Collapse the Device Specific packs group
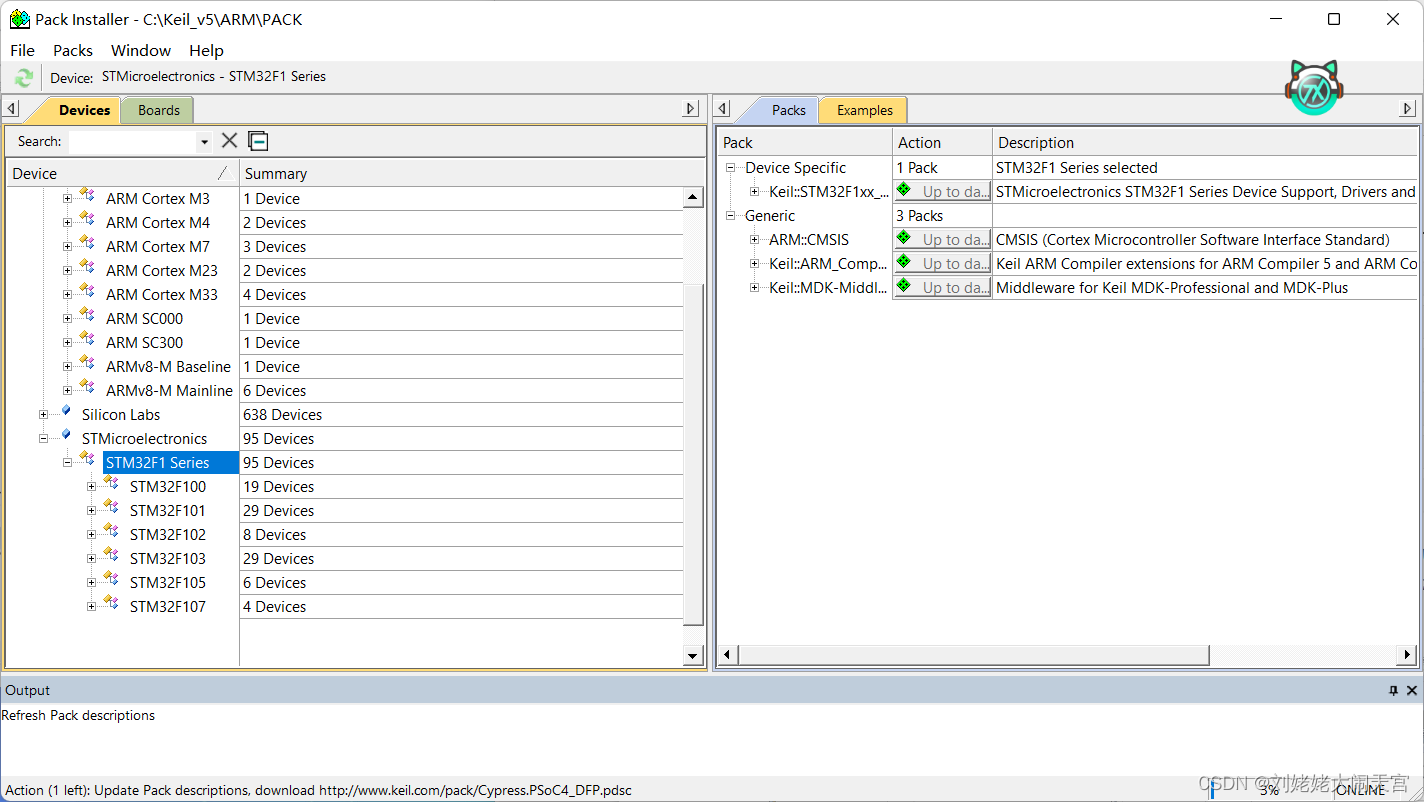 click(731, 168)
